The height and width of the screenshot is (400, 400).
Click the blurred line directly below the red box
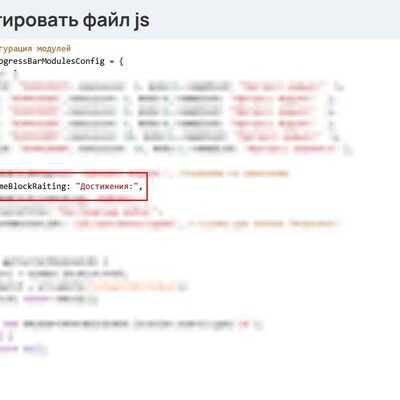tap(67, 198)
